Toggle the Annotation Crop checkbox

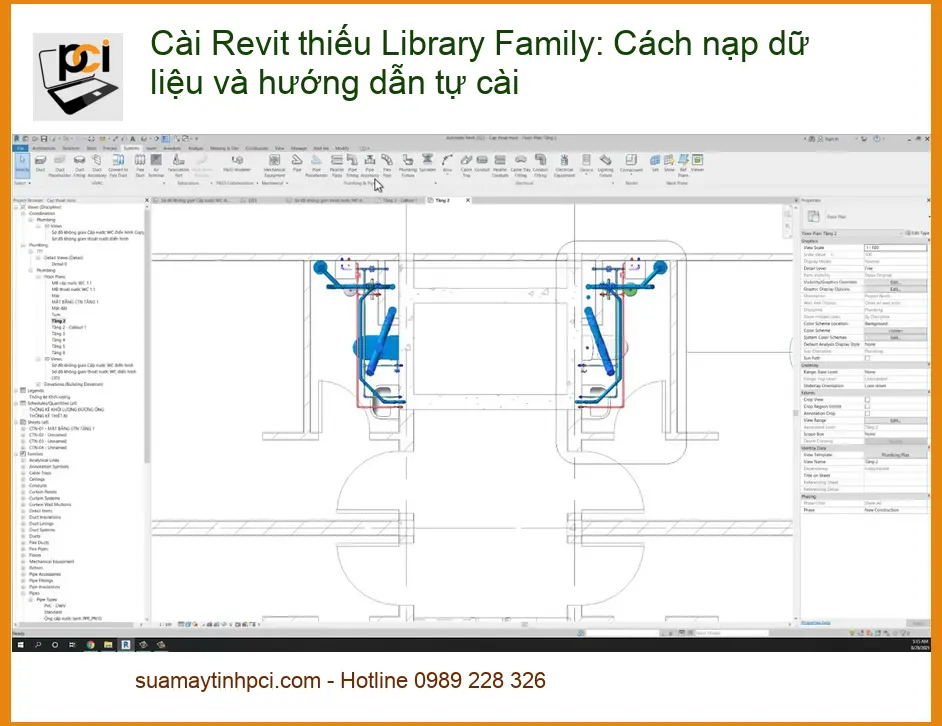coord(868,413)
